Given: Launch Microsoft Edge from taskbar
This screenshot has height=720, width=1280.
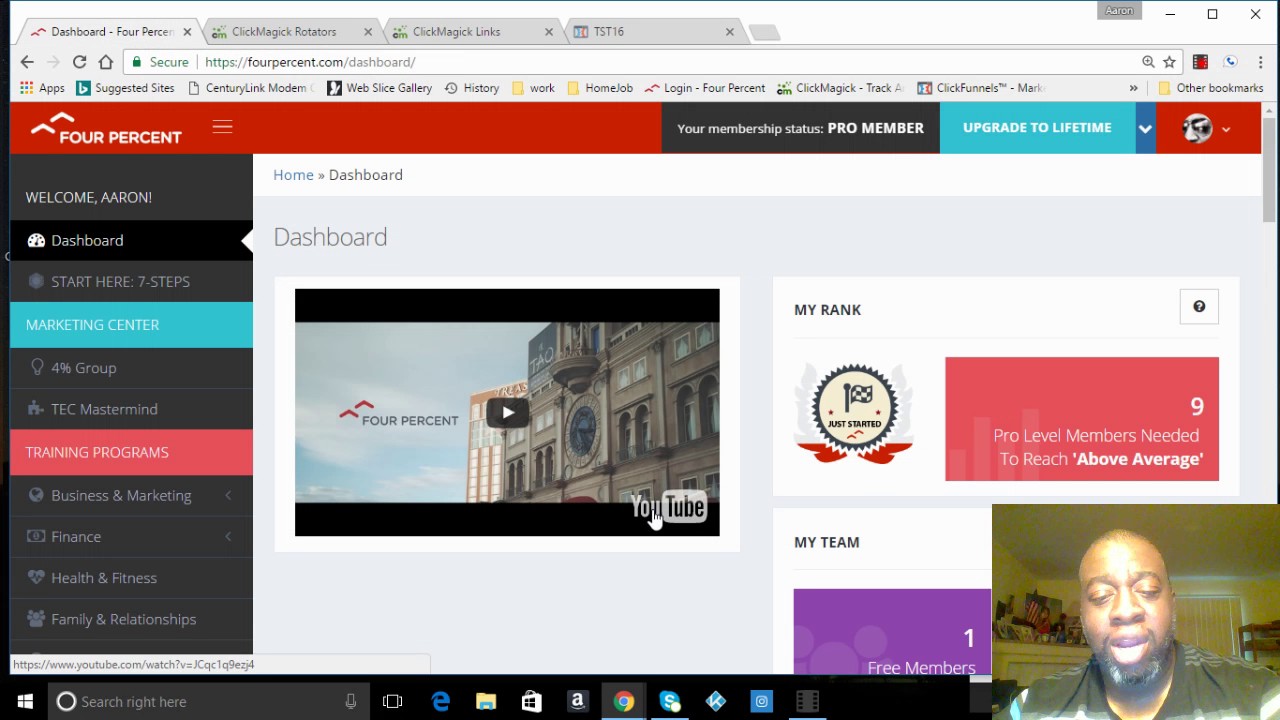Looking at the screenshot, I should coord(440,702).
